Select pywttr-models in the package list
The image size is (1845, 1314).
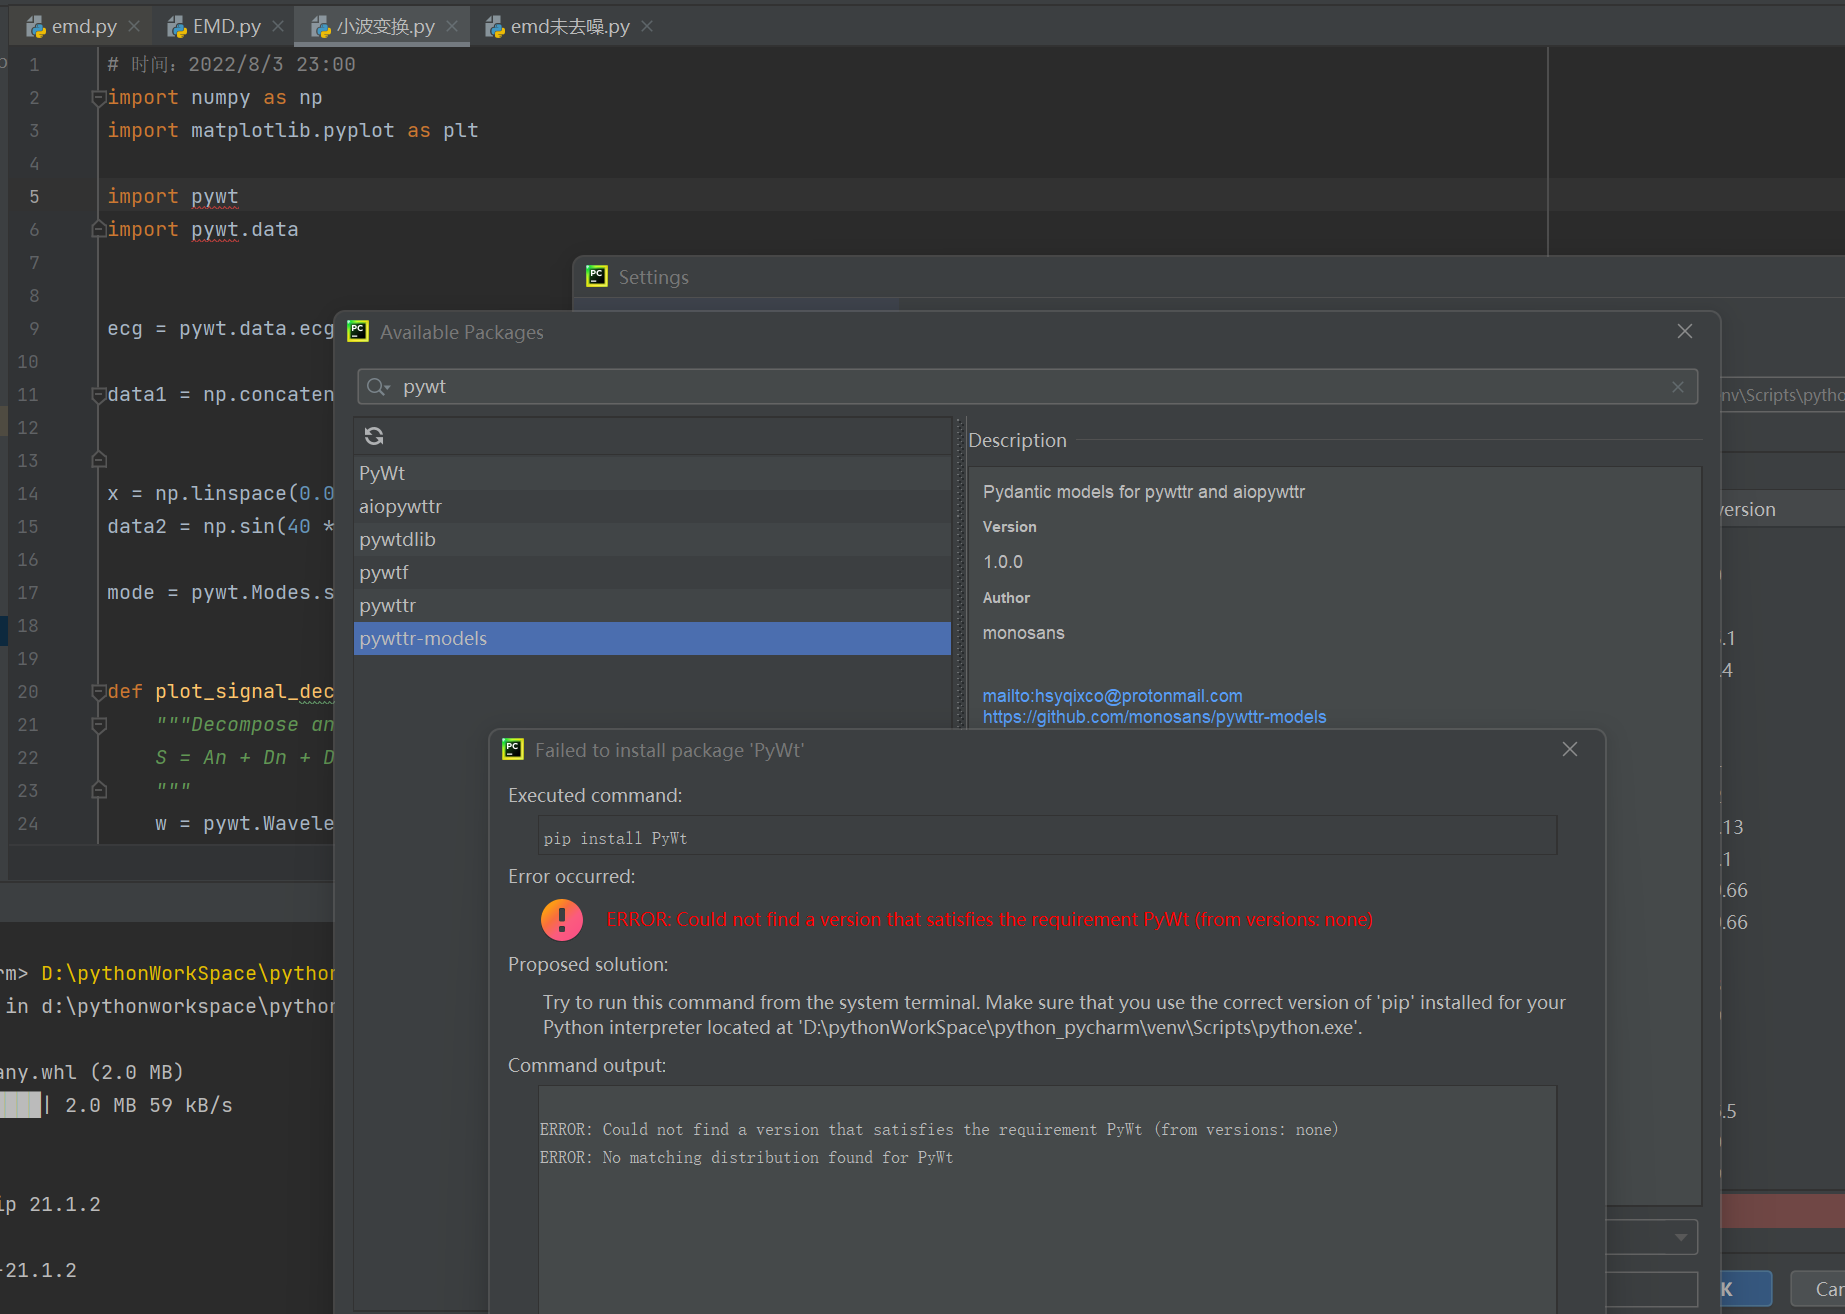652,638
